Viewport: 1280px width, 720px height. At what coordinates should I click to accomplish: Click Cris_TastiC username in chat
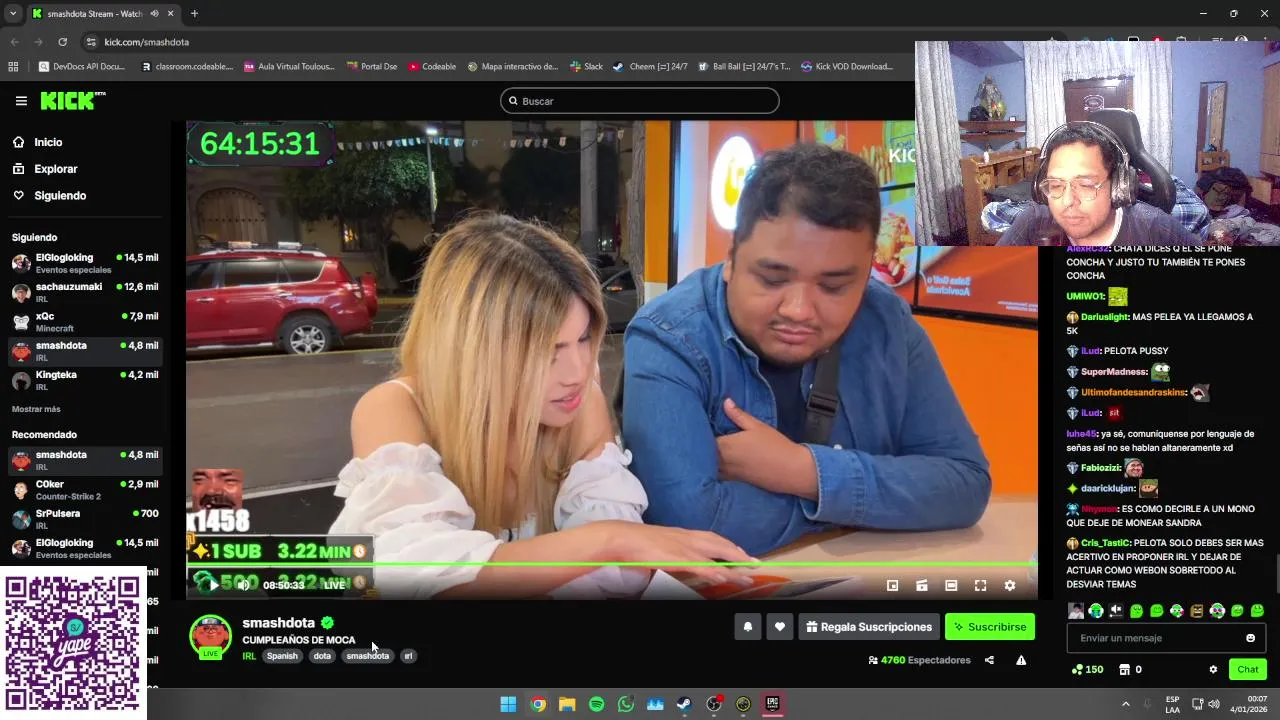(1105, 543)
